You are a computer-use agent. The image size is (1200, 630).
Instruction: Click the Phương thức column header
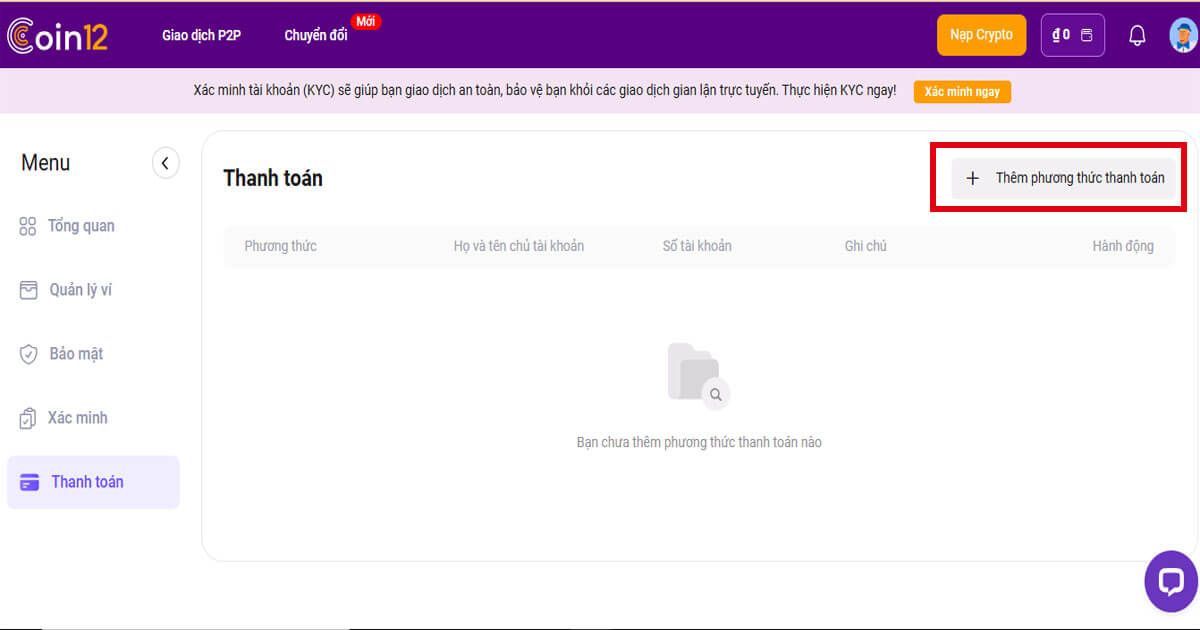click(x=280, y=246)
